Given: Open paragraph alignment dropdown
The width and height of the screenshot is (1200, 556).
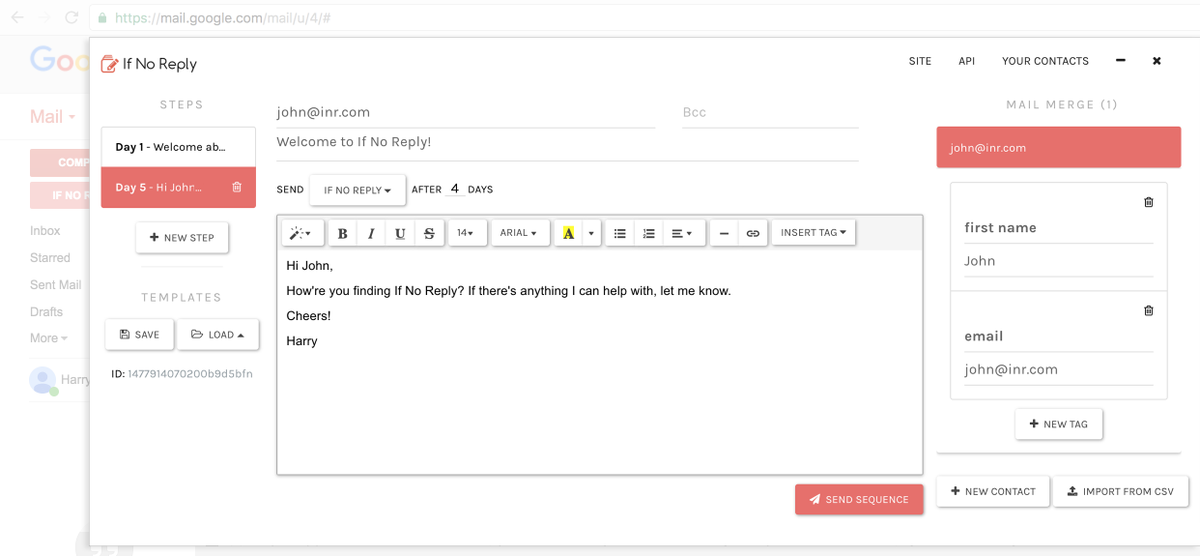Looking at the screenshot, I should click(682, 233).
